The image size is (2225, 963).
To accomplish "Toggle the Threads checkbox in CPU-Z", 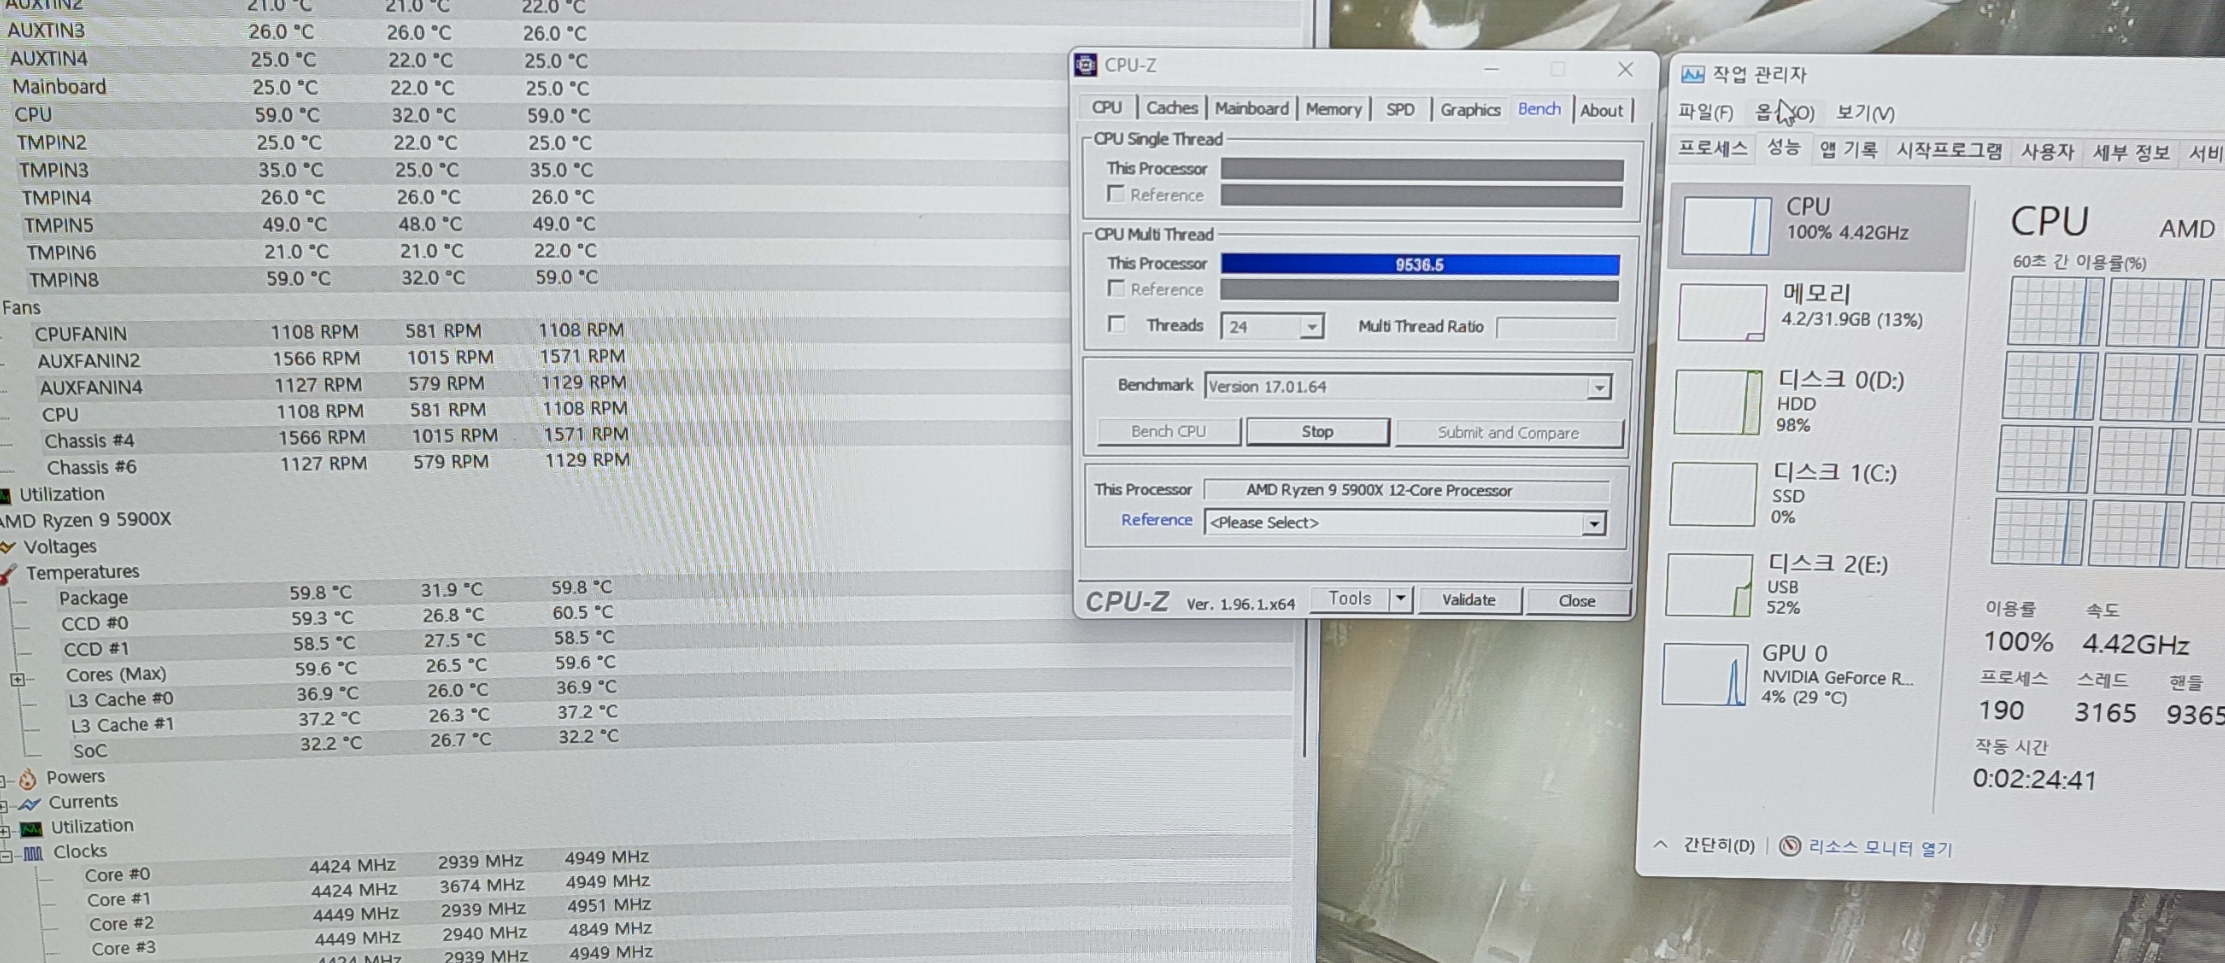I will [x=1116, y=324].
